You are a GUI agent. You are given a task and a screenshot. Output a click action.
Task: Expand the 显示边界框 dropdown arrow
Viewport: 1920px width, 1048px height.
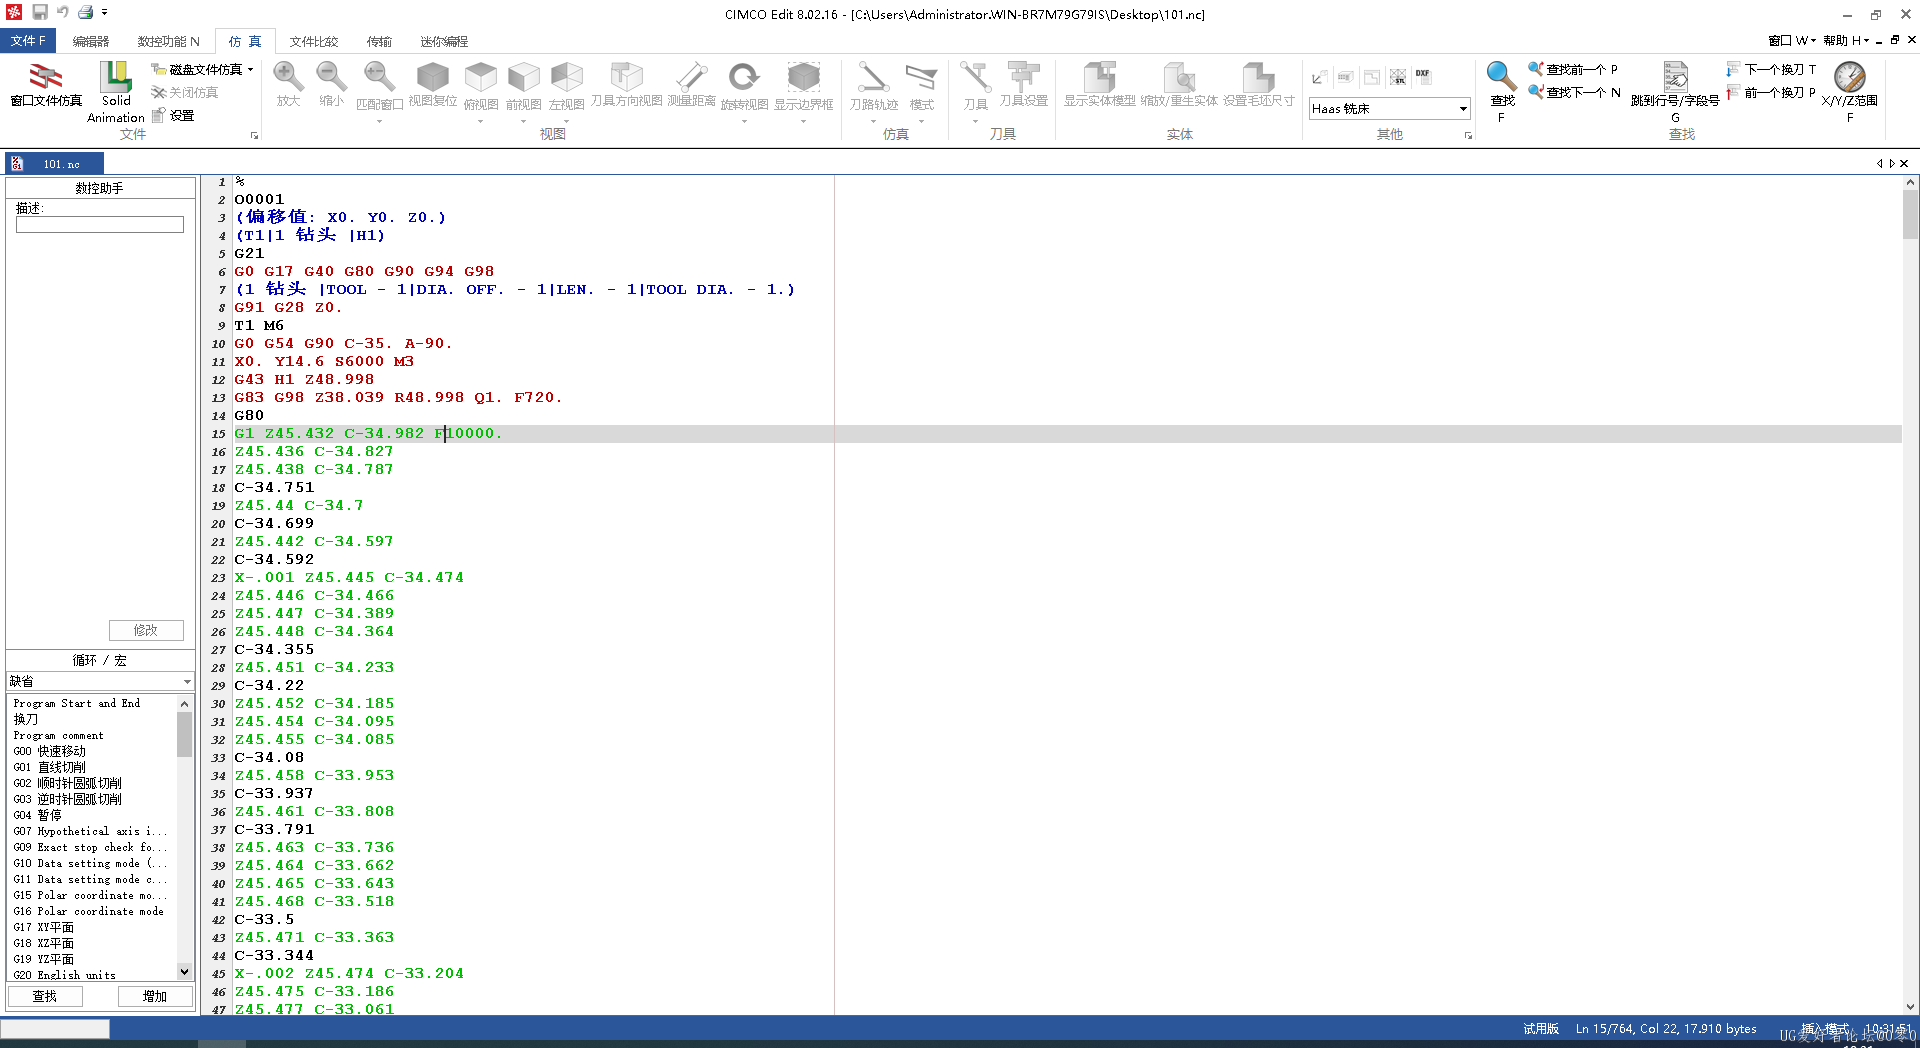pos(803,121)
